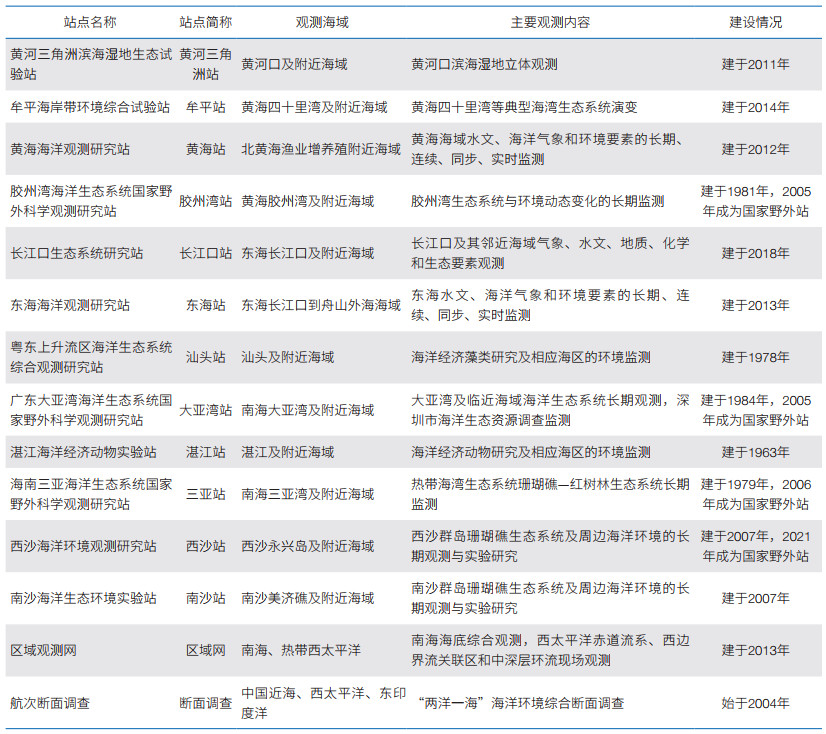This screenshot has height=734, width=826.
Task: Select 粤东上升流区海洋生态系统综合观测研究站 cell
Action: [x=91, y=357]
